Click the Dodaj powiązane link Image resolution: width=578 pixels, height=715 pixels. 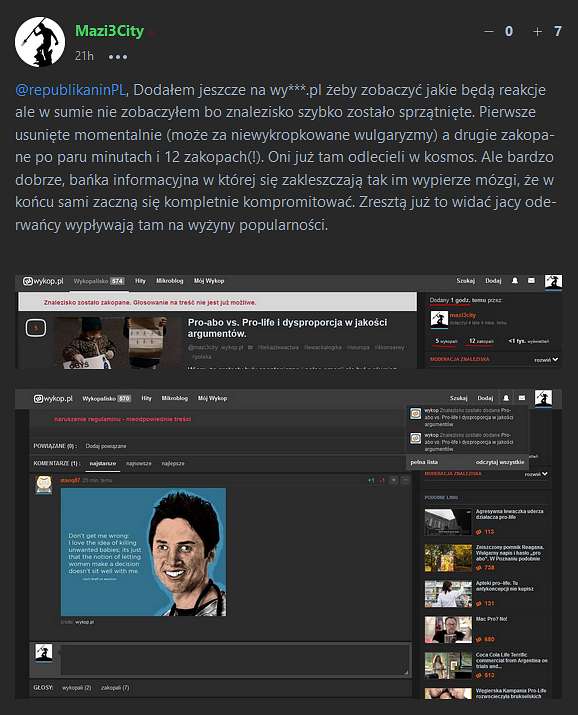tap(106, 446)
